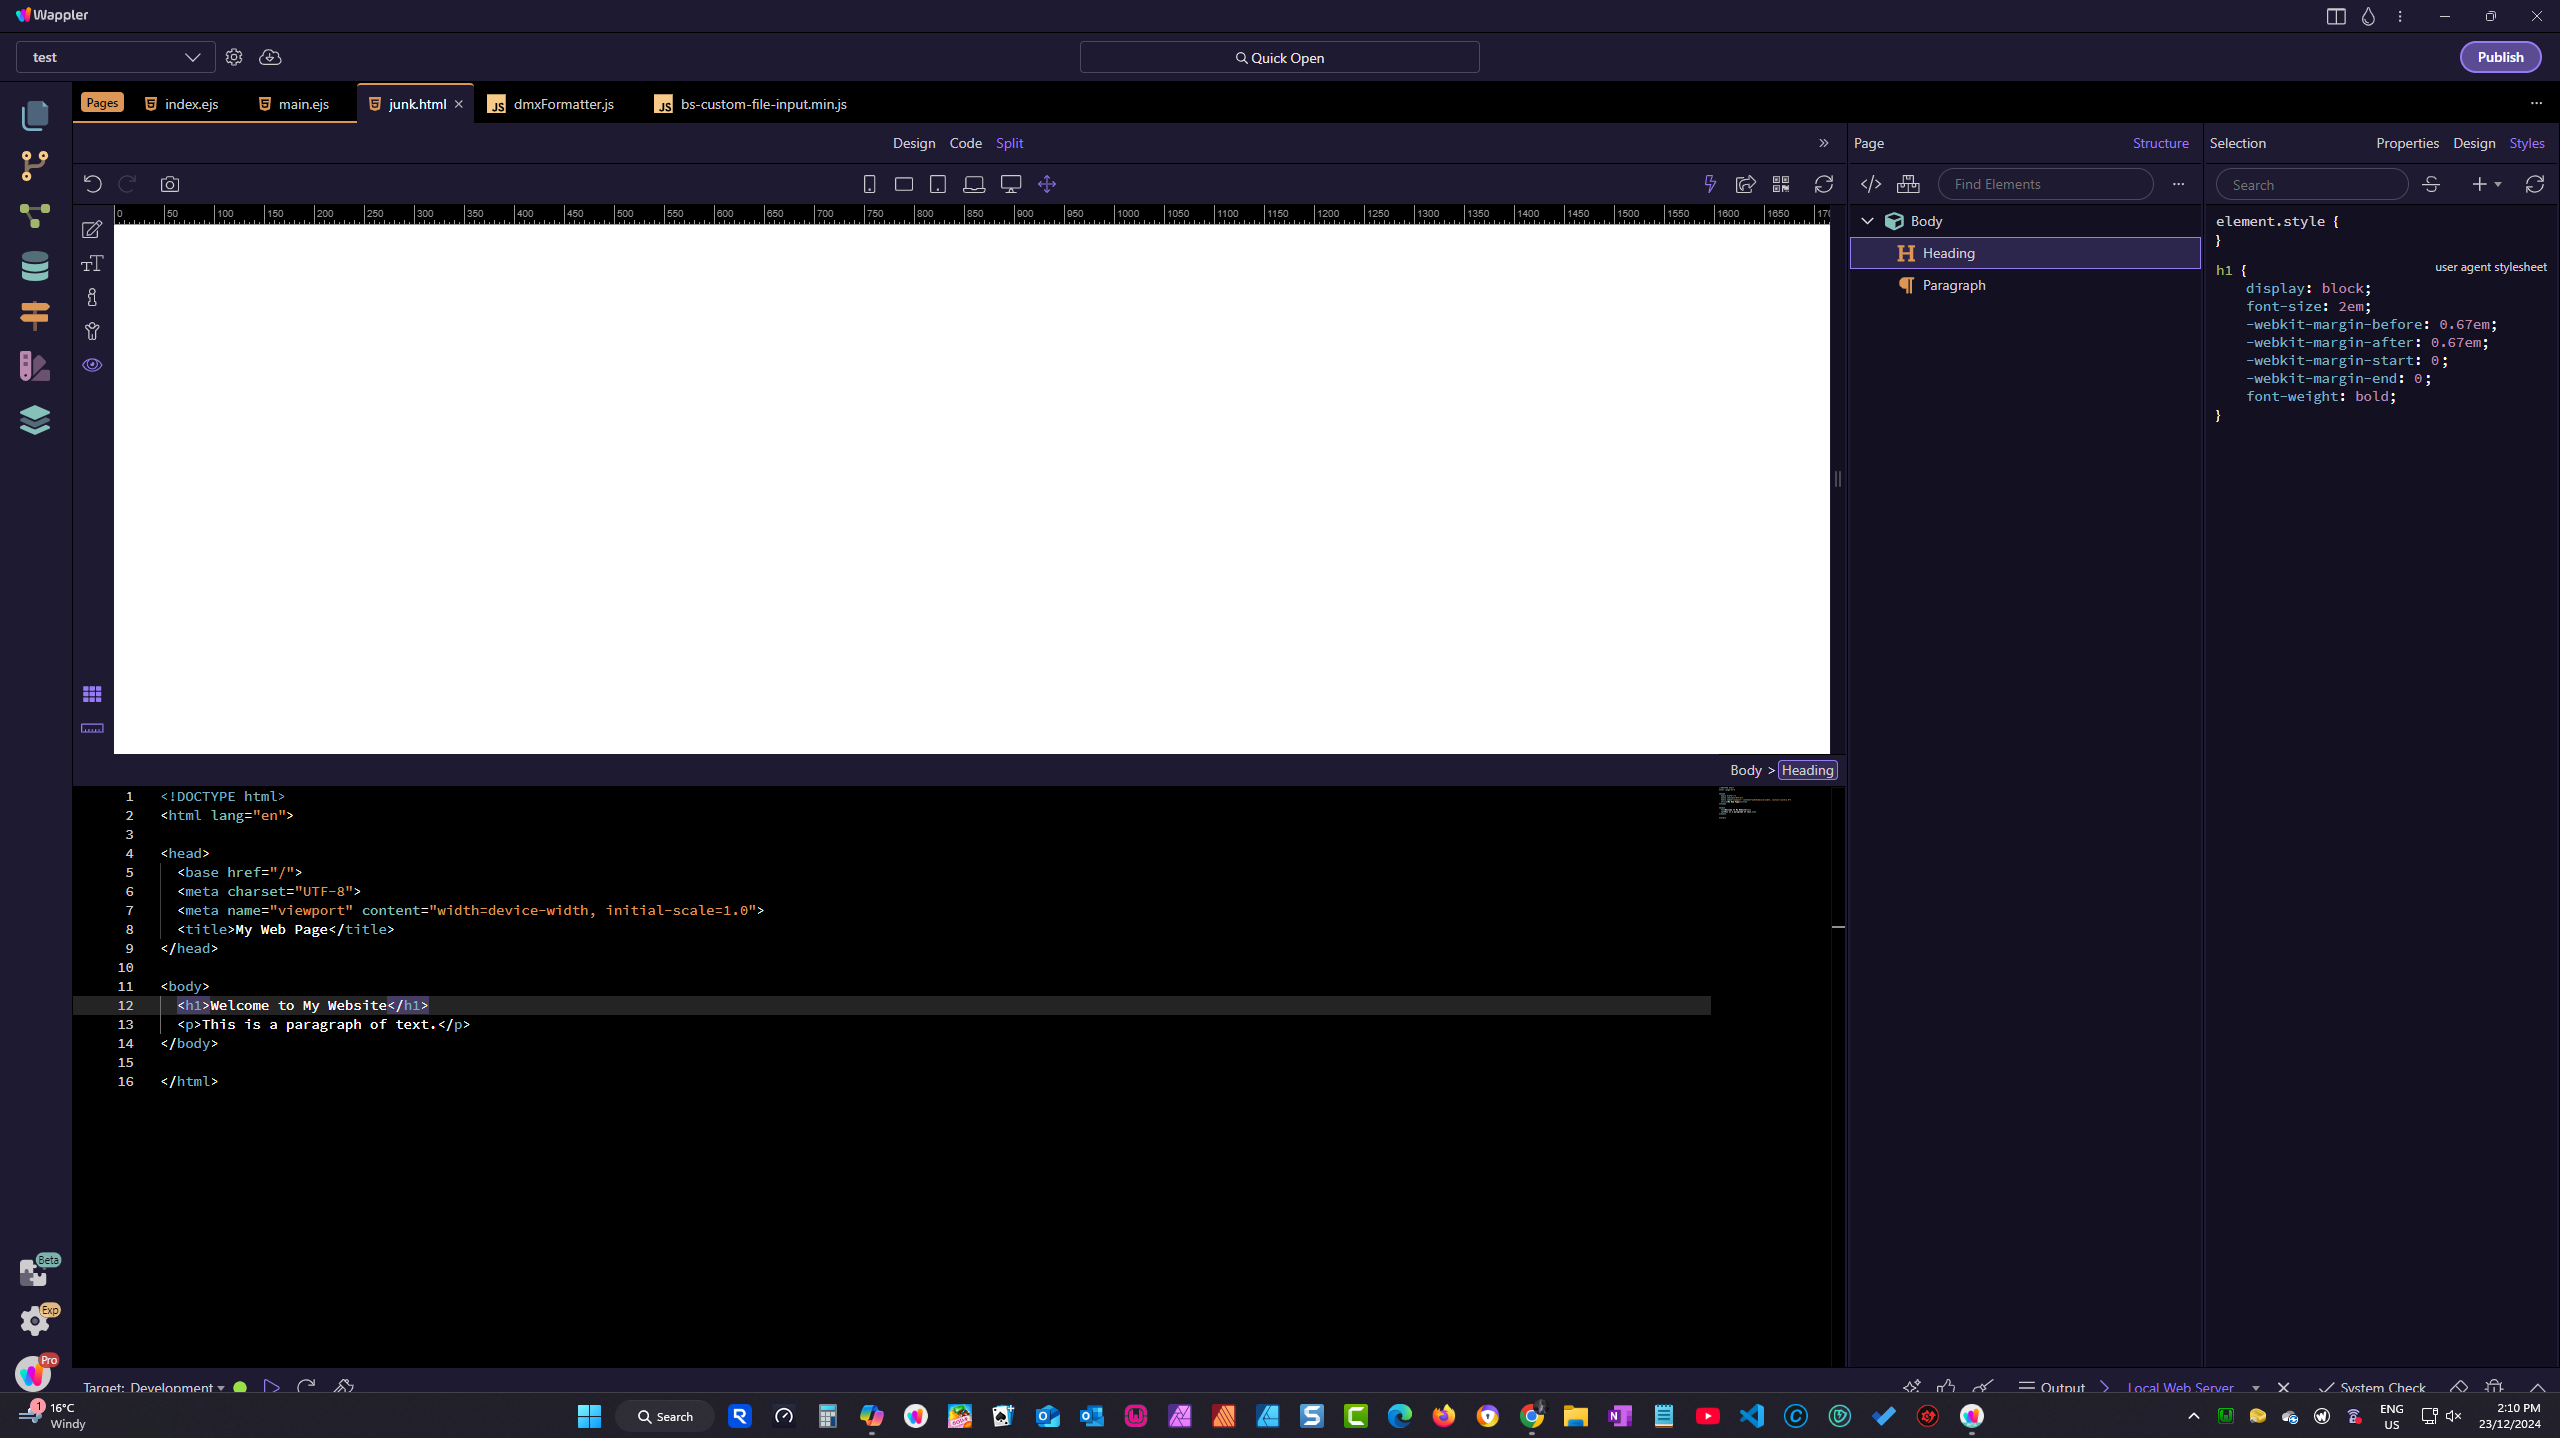Open the Database Manager in left sidebar
Viewport: 2560px width, 1438px height.
[34, 266]
